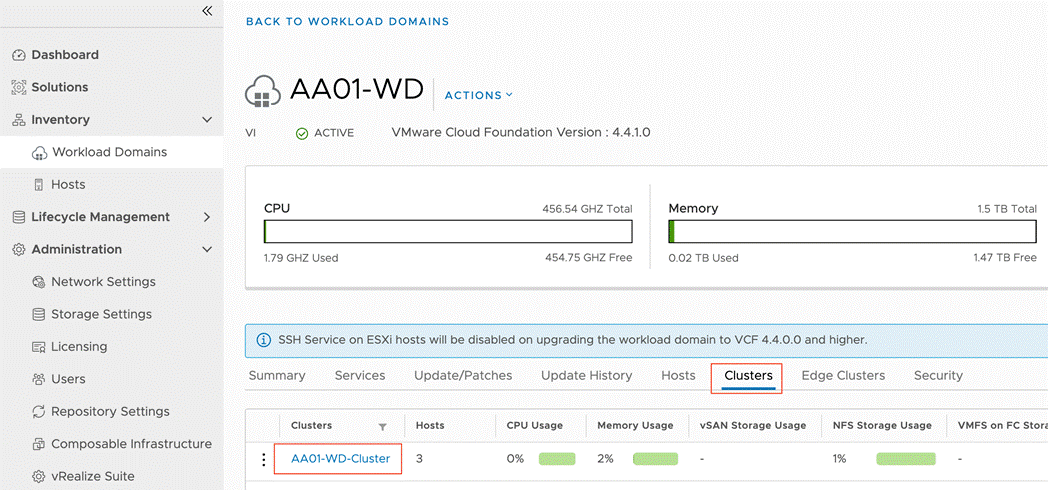Click the CPU Usage column header
This screenshot has width=1048, height=490.
535,426
